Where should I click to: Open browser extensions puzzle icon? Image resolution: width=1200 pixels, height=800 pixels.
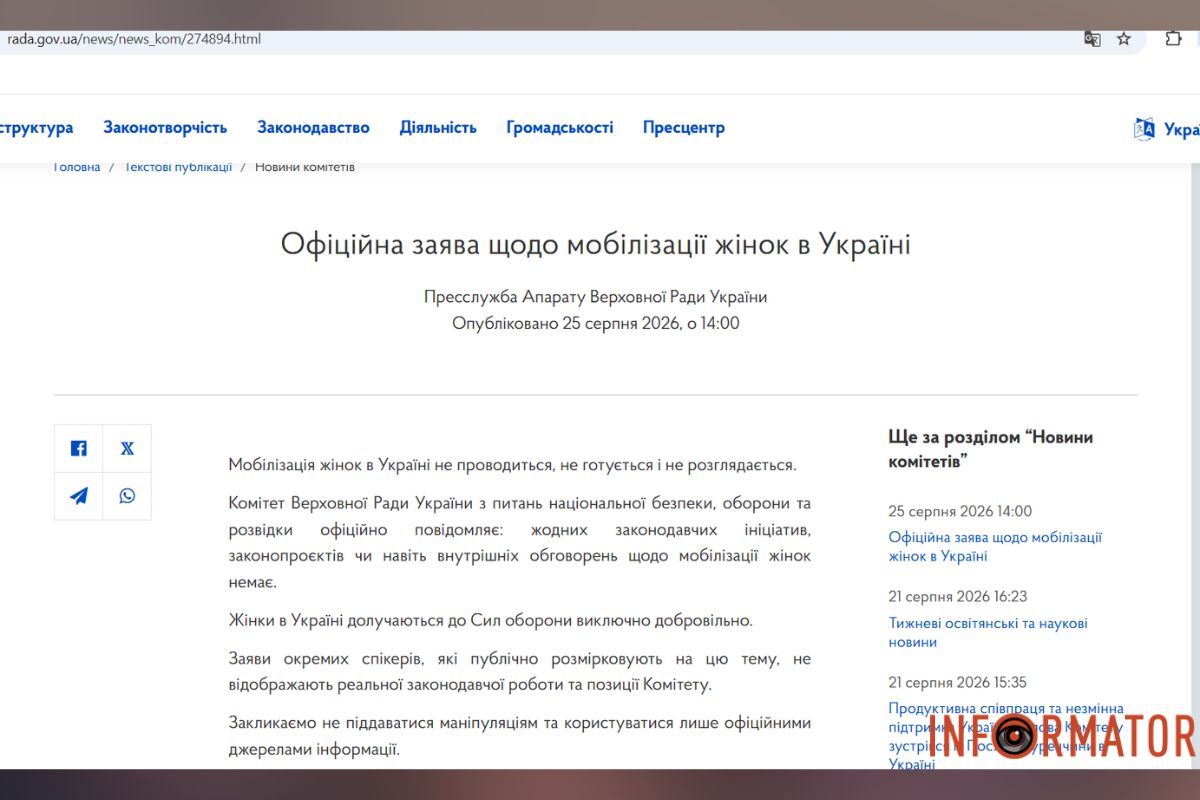[x=1173, y=39]
